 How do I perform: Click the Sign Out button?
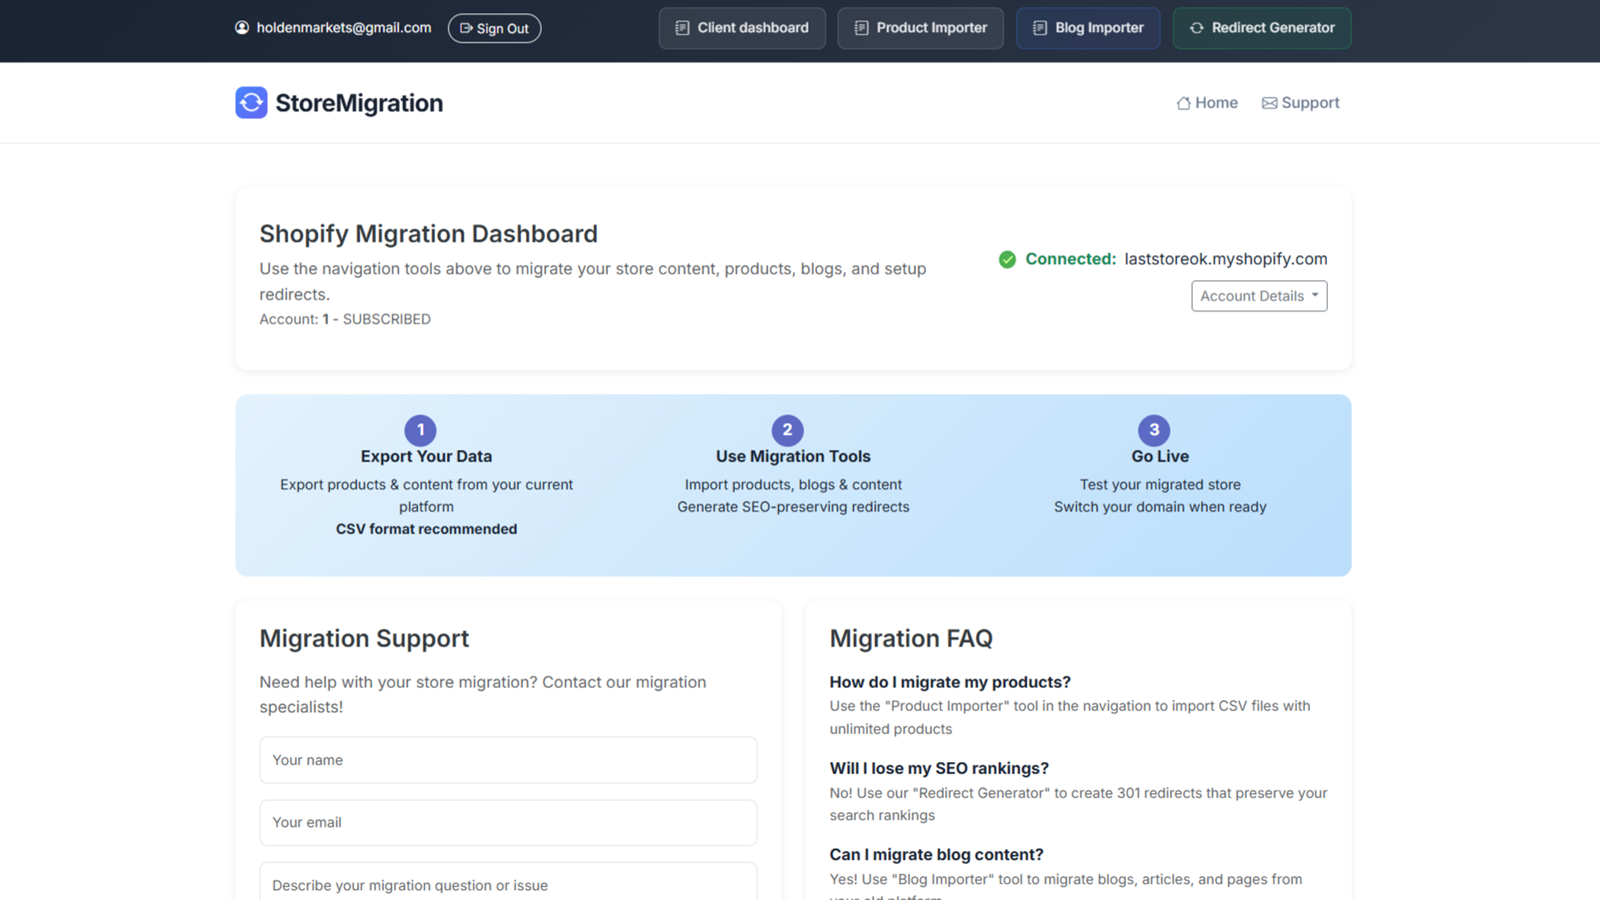click(x=494, y=28)
